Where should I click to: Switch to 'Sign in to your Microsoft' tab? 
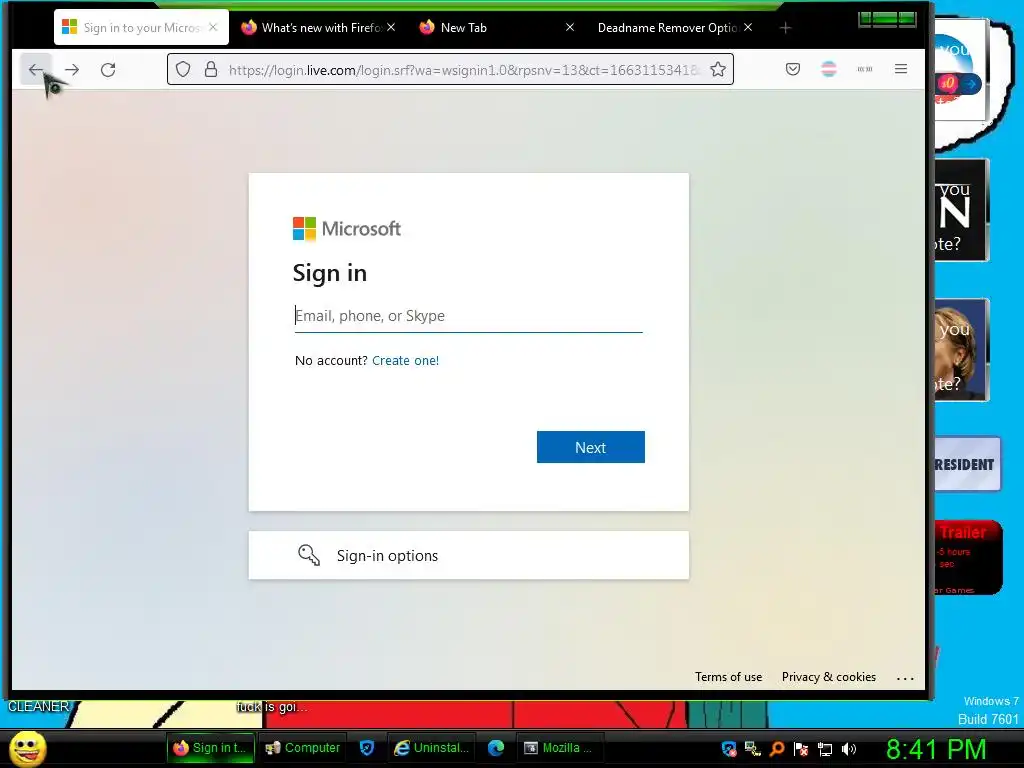tap(141, 27)
